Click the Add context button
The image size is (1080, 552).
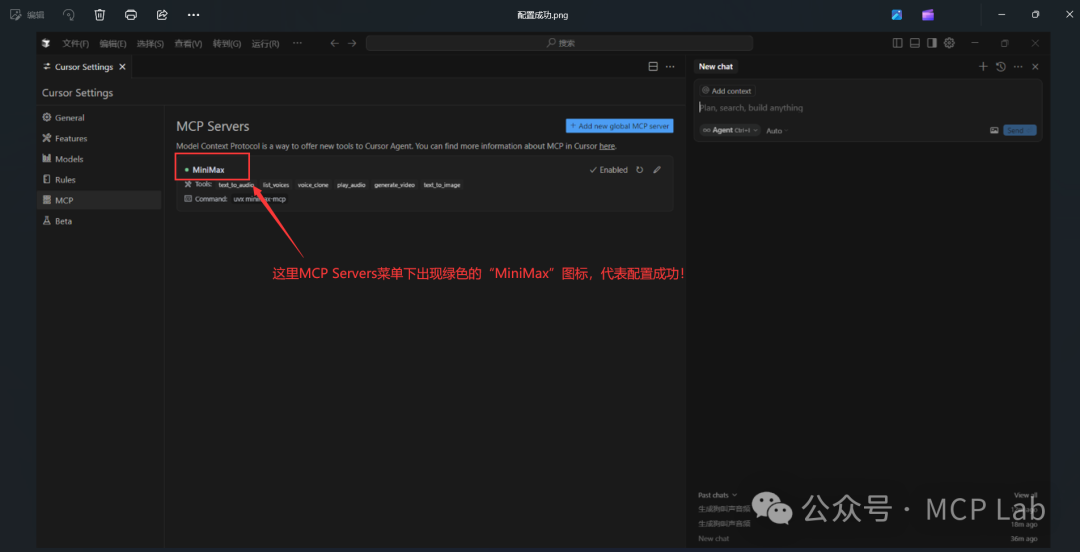[727, 91]
